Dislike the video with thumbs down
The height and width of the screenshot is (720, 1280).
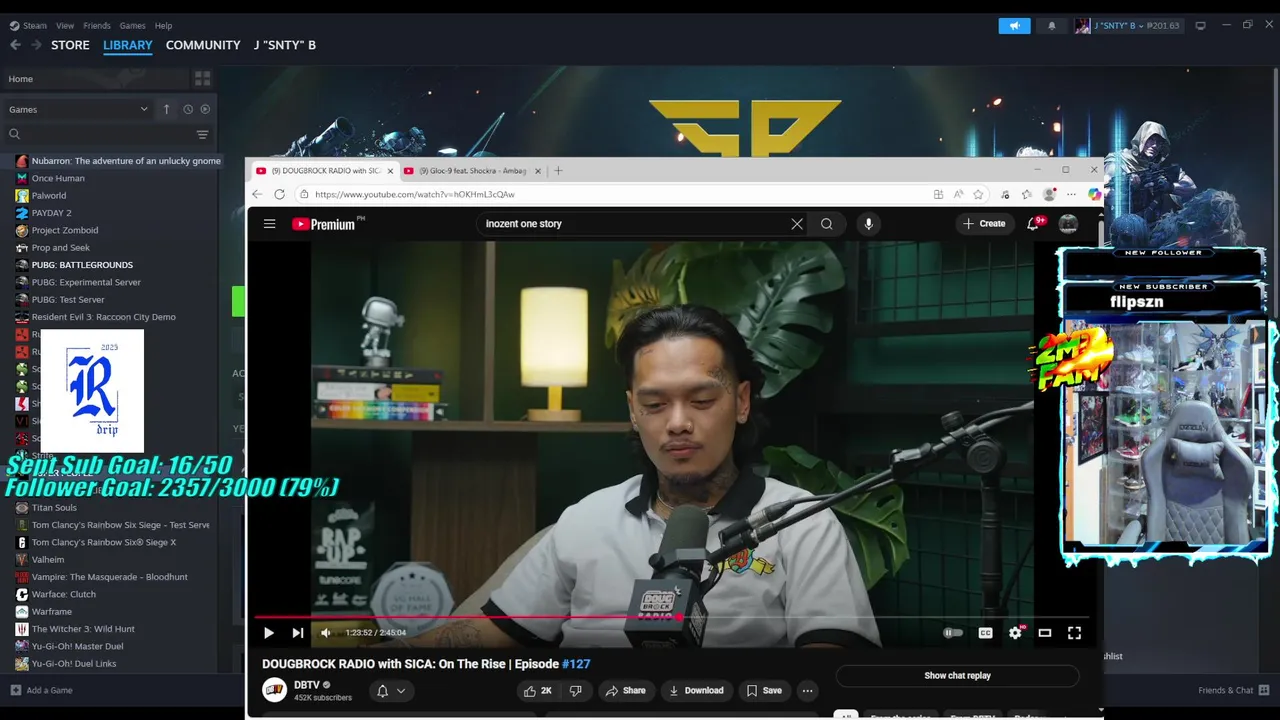click(575, 691)
